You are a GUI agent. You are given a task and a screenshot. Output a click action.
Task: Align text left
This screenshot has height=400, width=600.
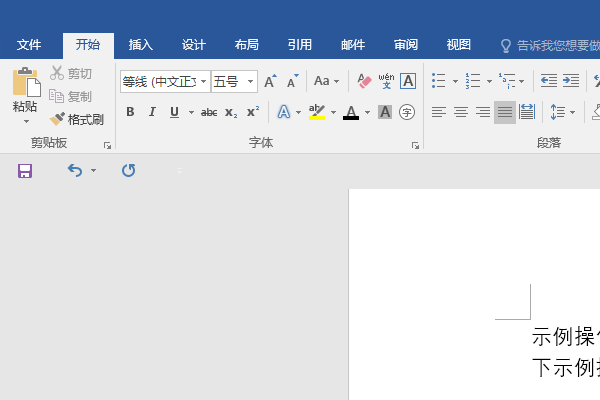439,112
